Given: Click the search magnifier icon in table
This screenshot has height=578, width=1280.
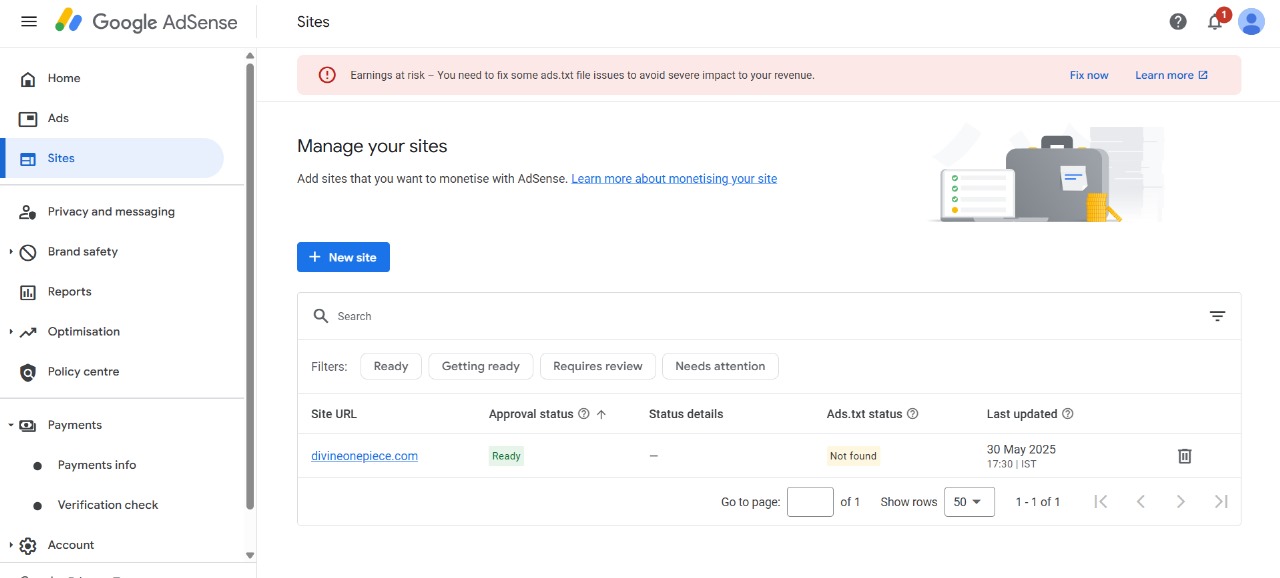Looking at the screenshot, I should 321,316.
